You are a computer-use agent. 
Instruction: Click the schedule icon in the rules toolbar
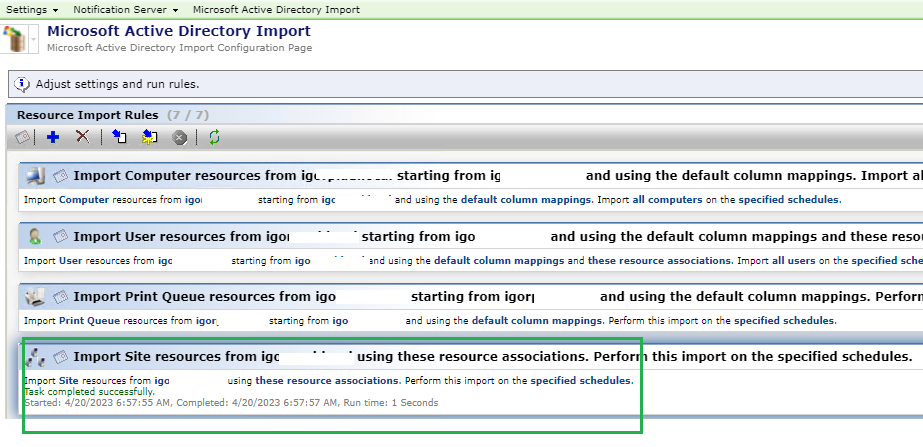click(22, 137)
